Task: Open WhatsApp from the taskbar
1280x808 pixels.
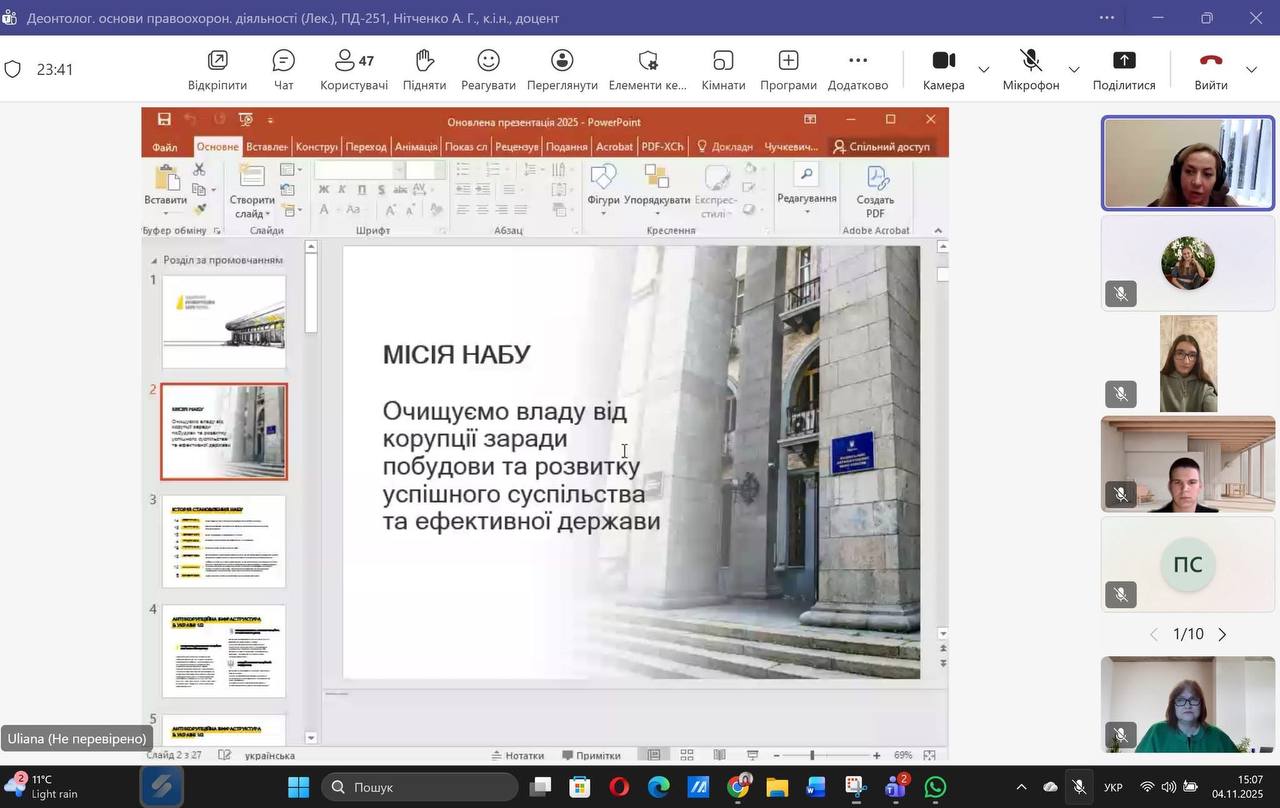Action: click(935, 787)
